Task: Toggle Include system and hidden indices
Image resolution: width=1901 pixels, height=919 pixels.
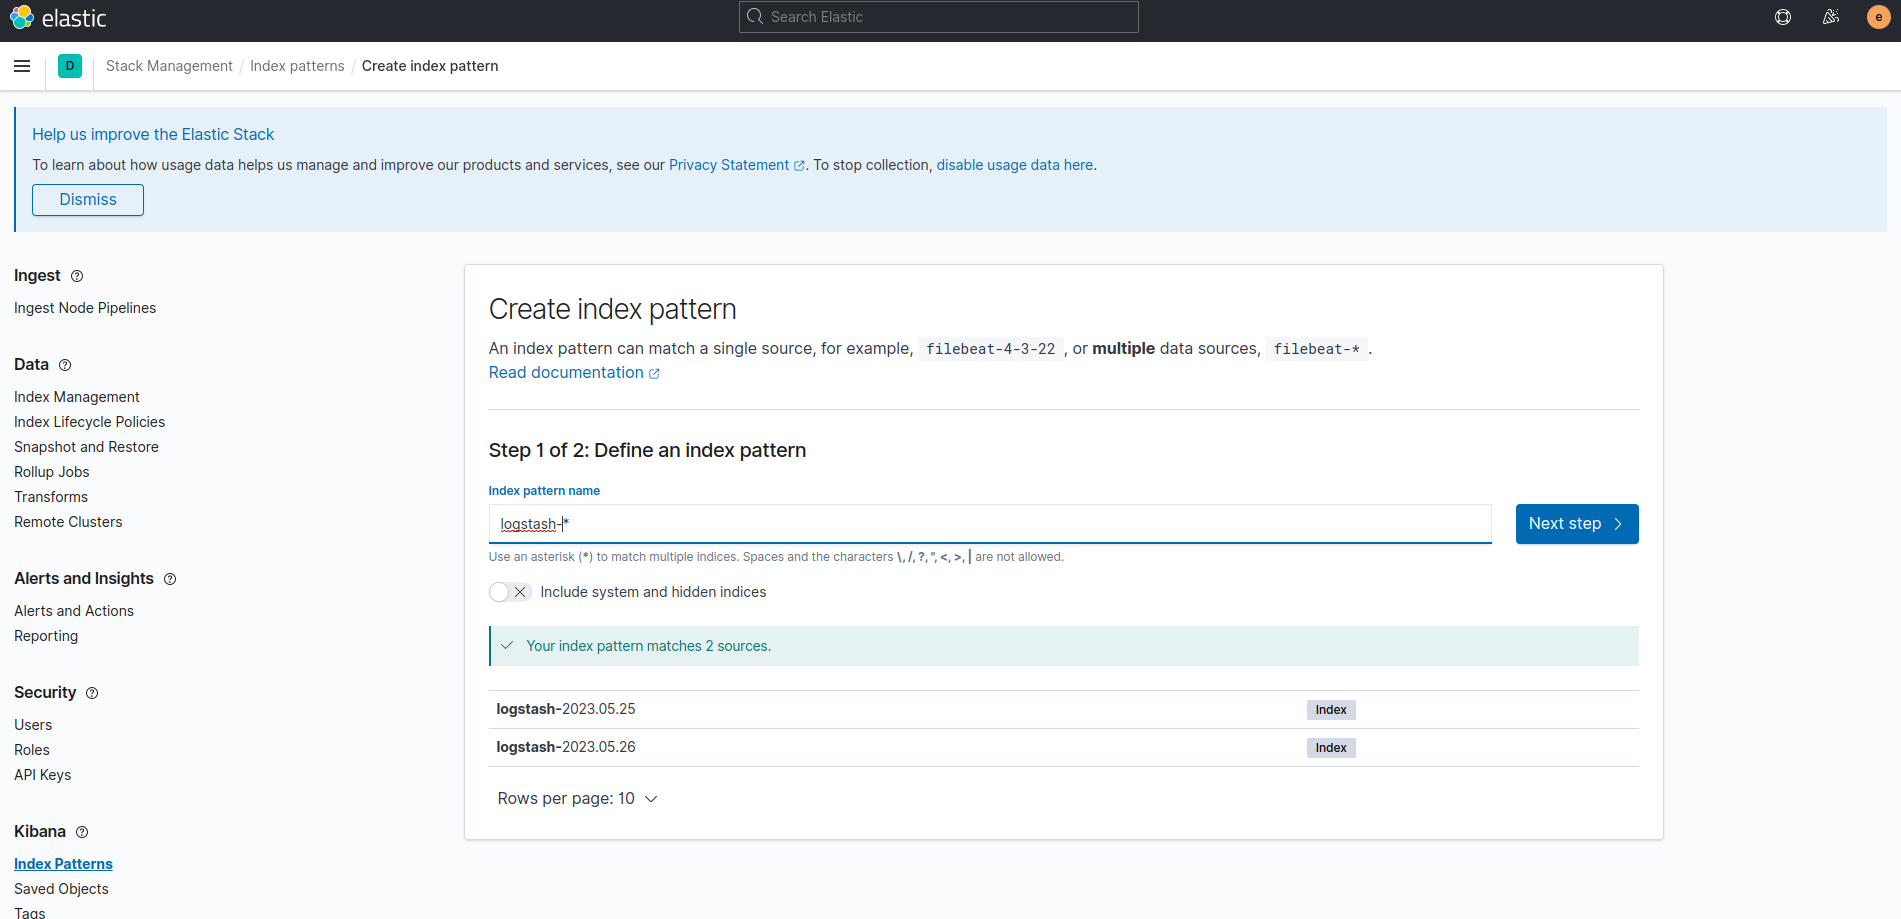Action: [509, 592]
